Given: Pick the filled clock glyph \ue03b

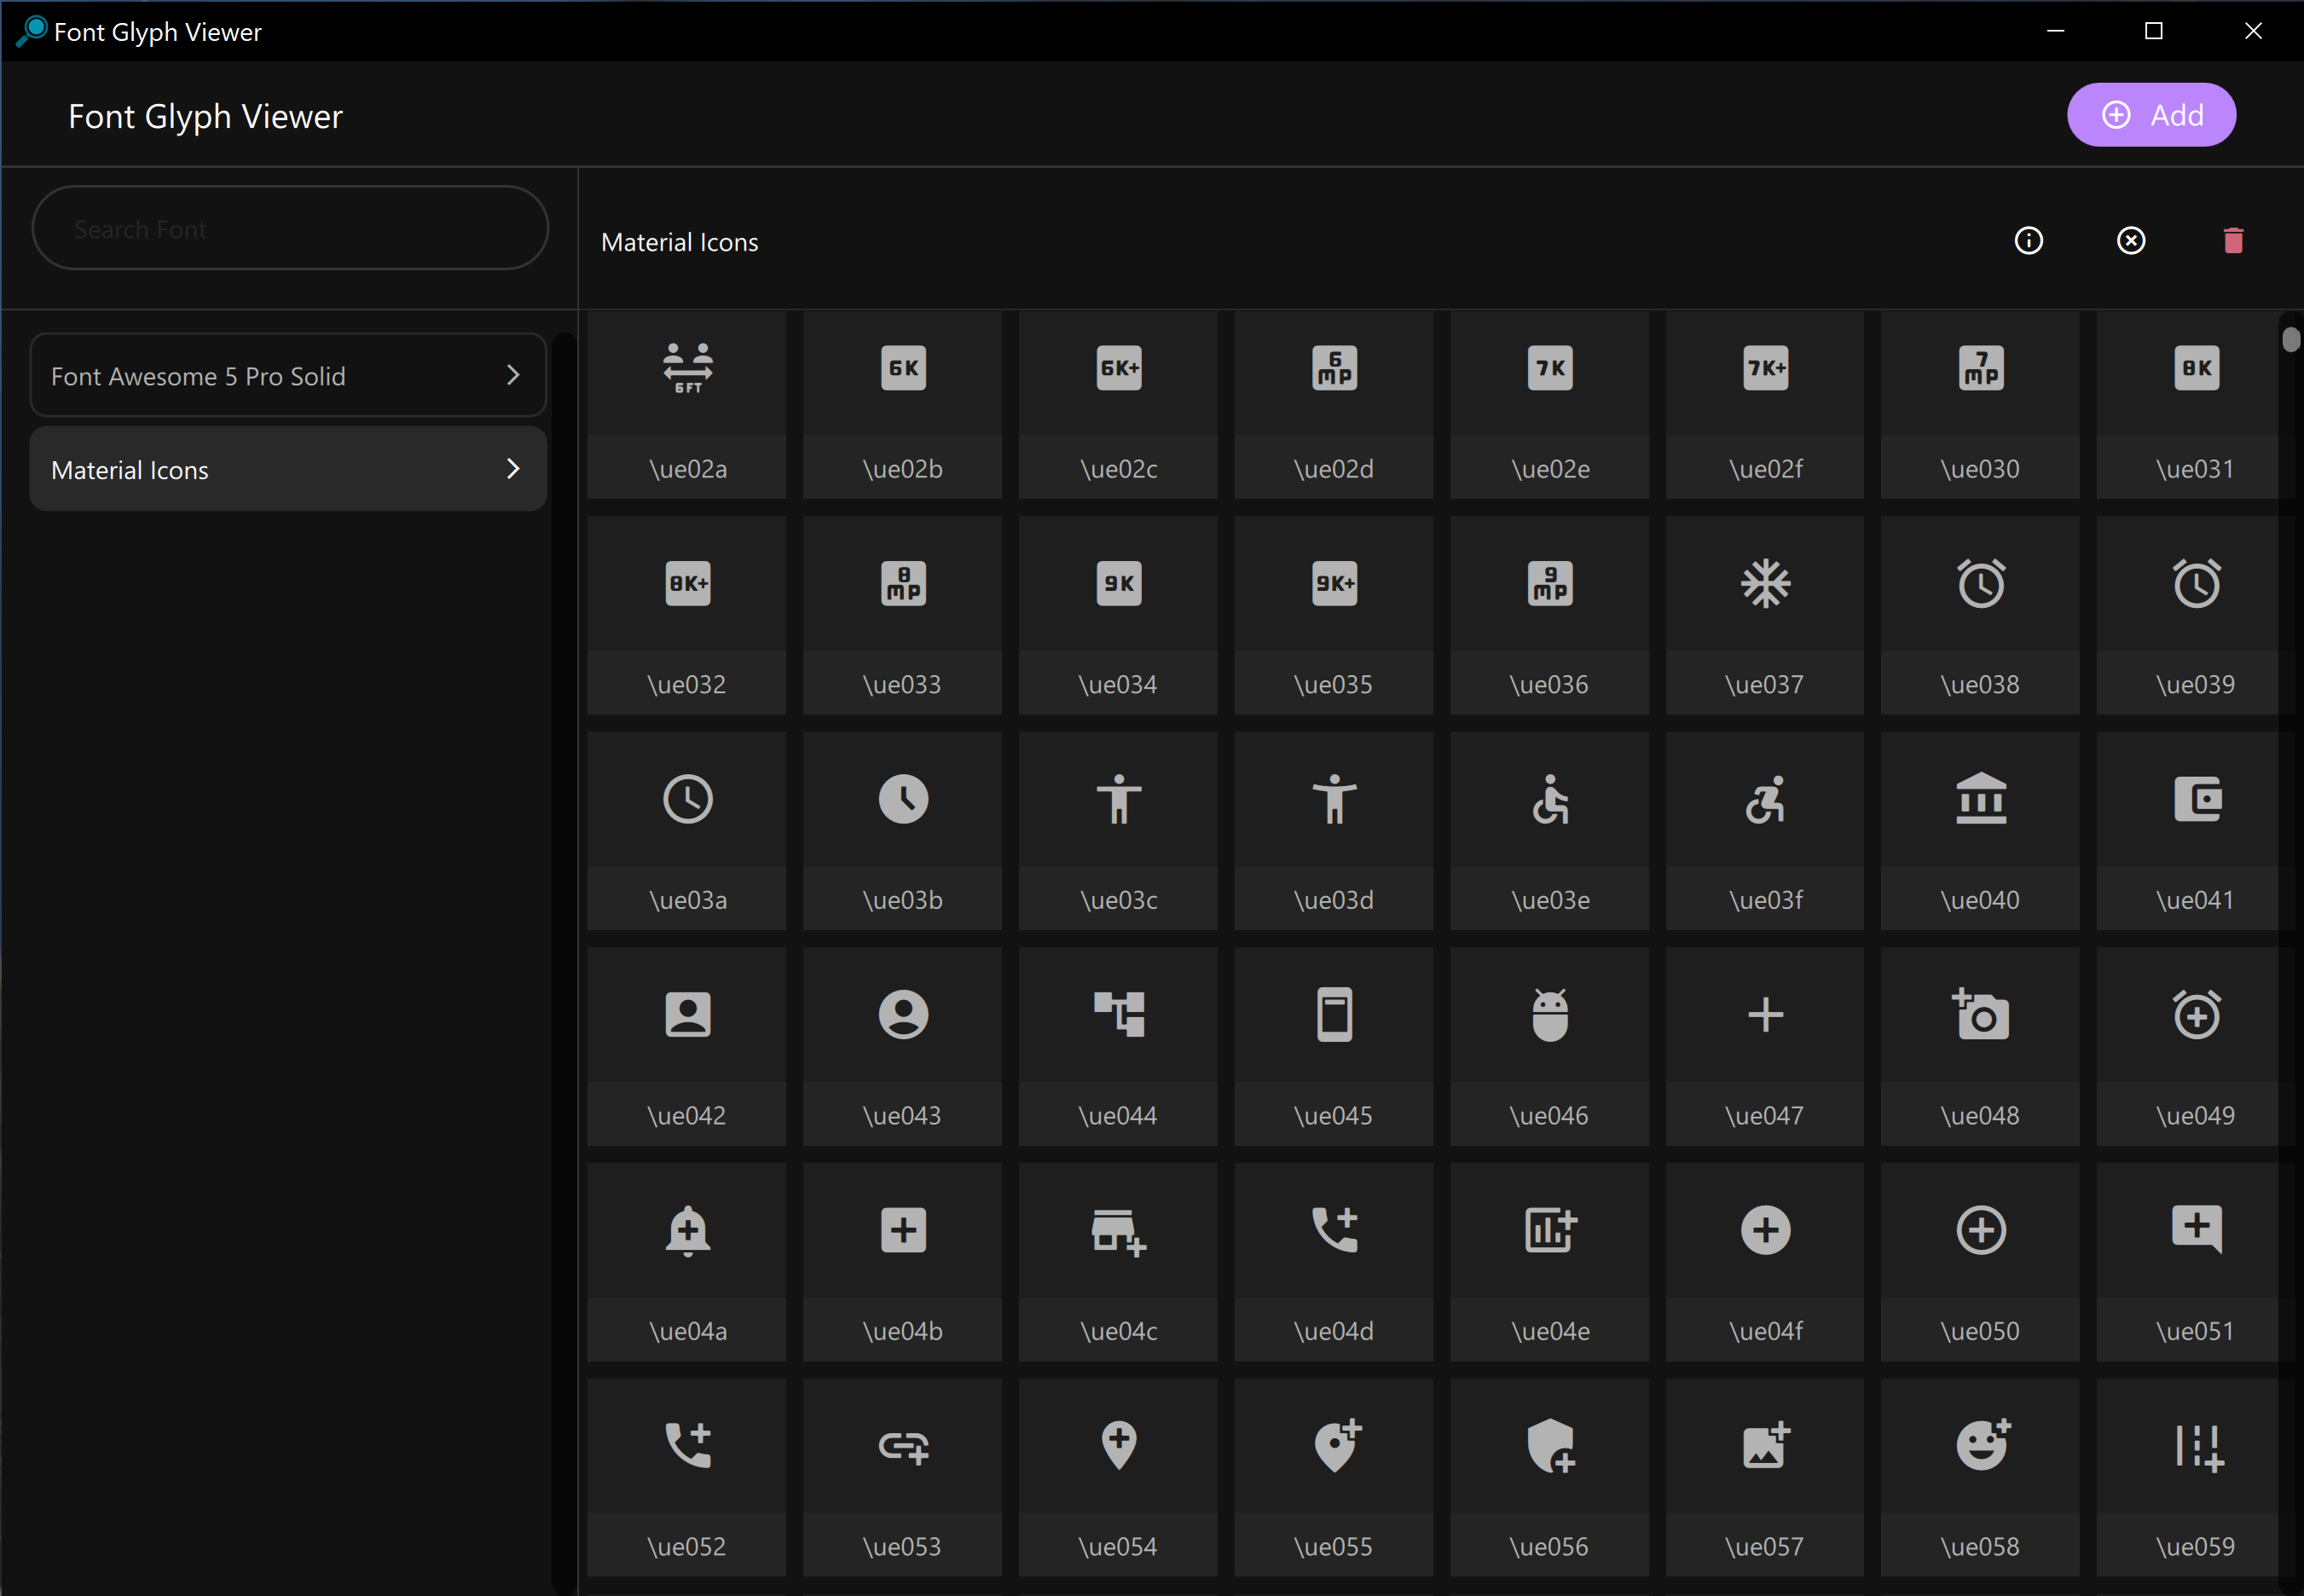Looking at the screenshot, I should click(x=903, y=800).
